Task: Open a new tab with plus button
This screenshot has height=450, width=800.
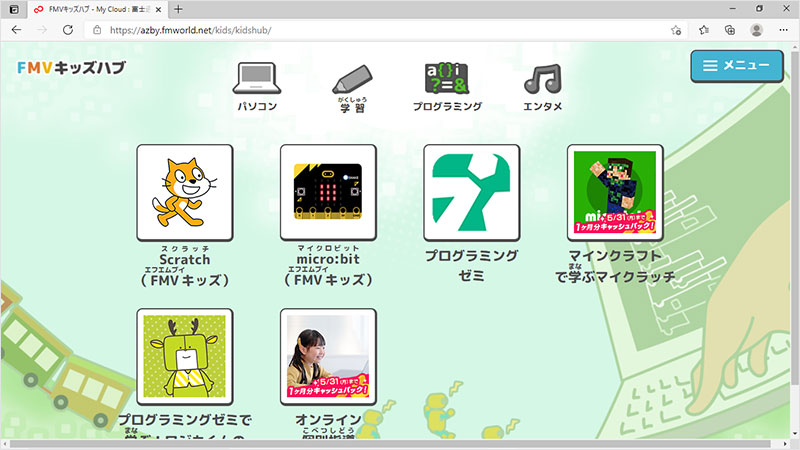Action: point(178,9)
